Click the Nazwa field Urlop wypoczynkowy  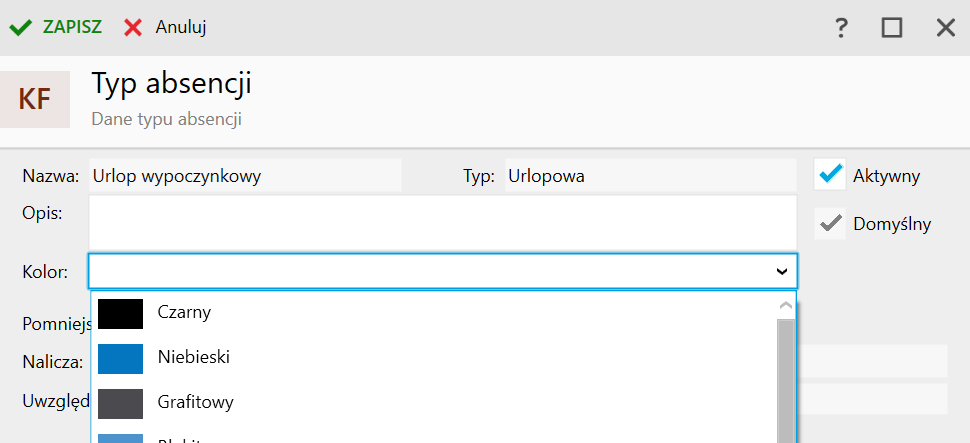click(x=245, y=176)
